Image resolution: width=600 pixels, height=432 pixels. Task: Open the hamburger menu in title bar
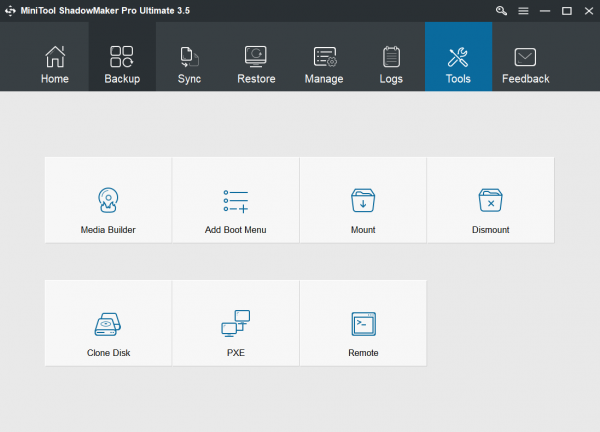[x=523, y=10]
